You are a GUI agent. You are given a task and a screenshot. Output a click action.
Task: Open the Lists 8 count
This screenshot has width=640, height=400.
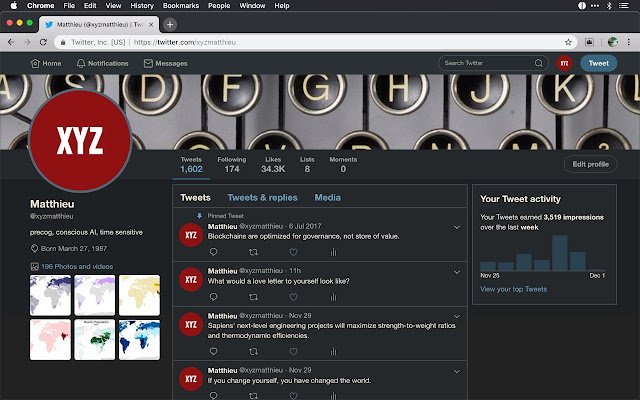pyautogui.click(x=307, y=165)
